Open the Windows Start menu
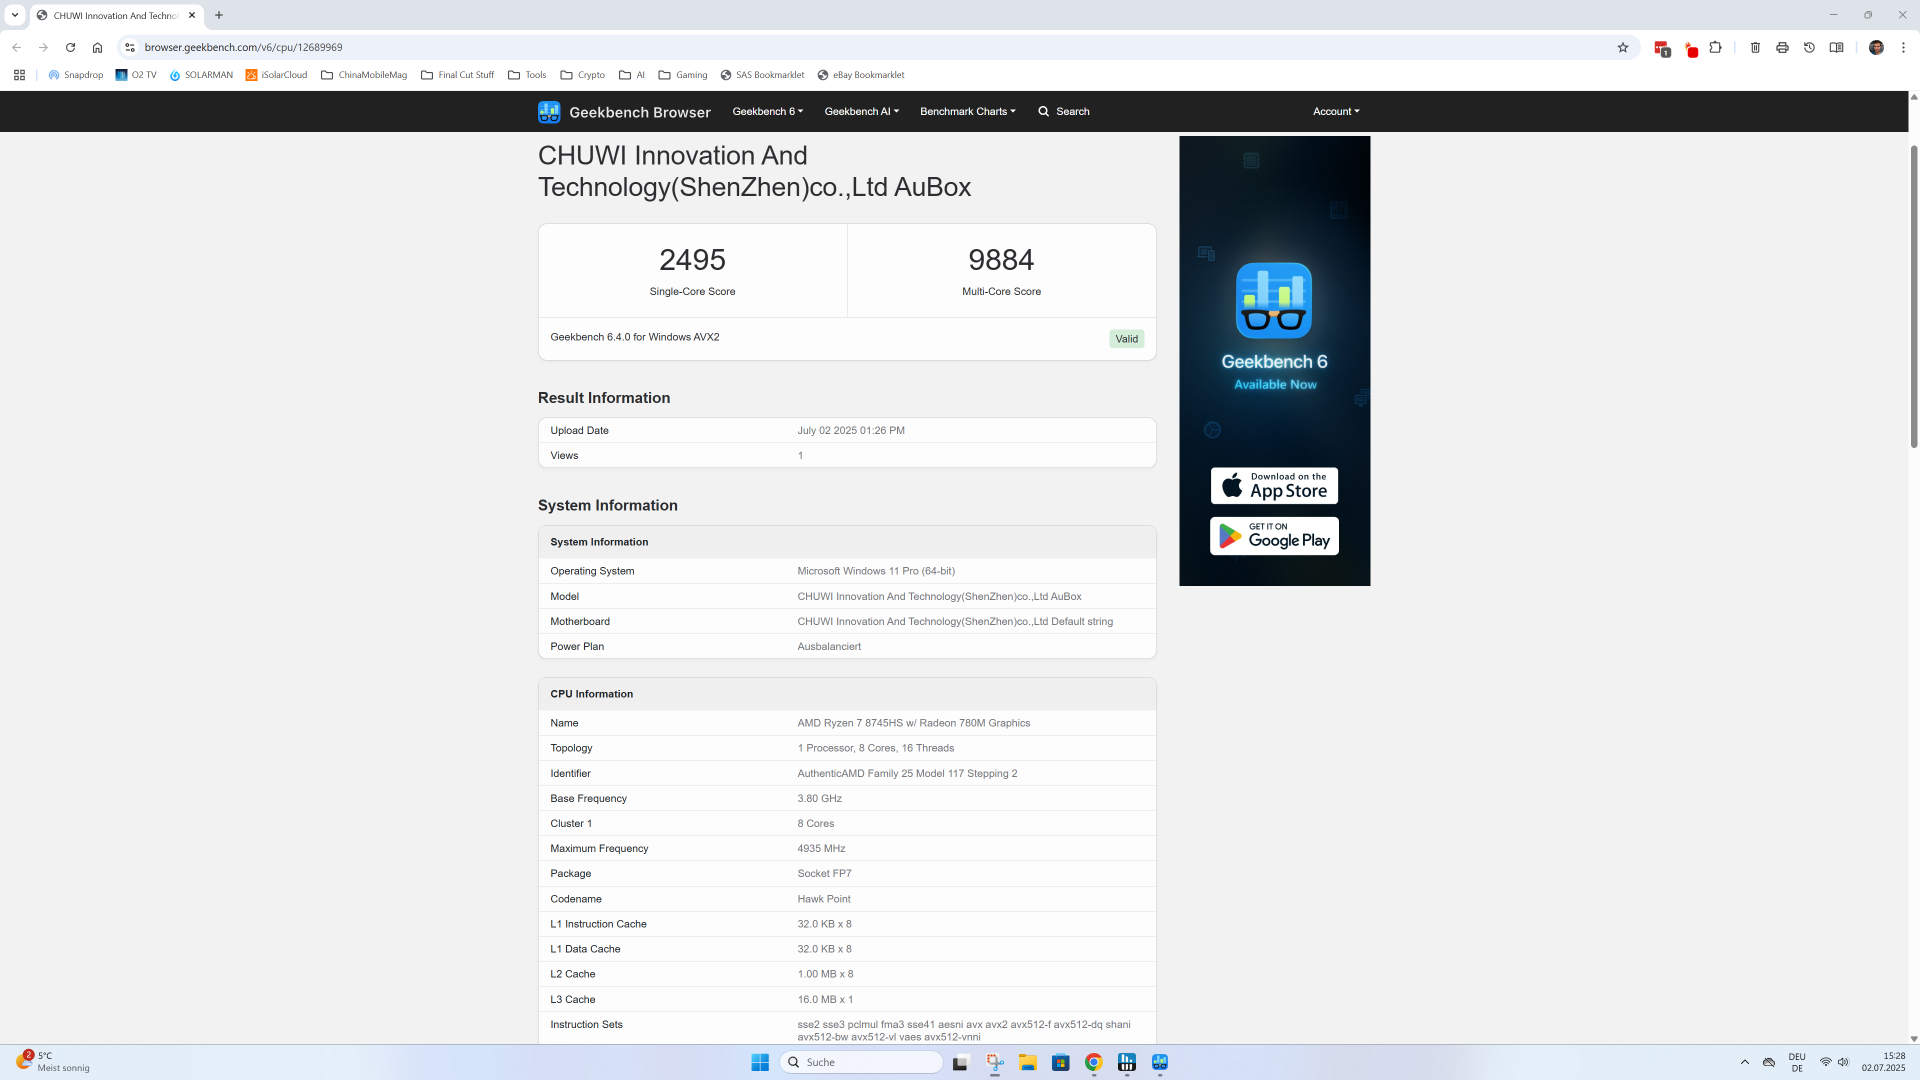Viewport: 1920px width, 1080px height. (760, 1062)
